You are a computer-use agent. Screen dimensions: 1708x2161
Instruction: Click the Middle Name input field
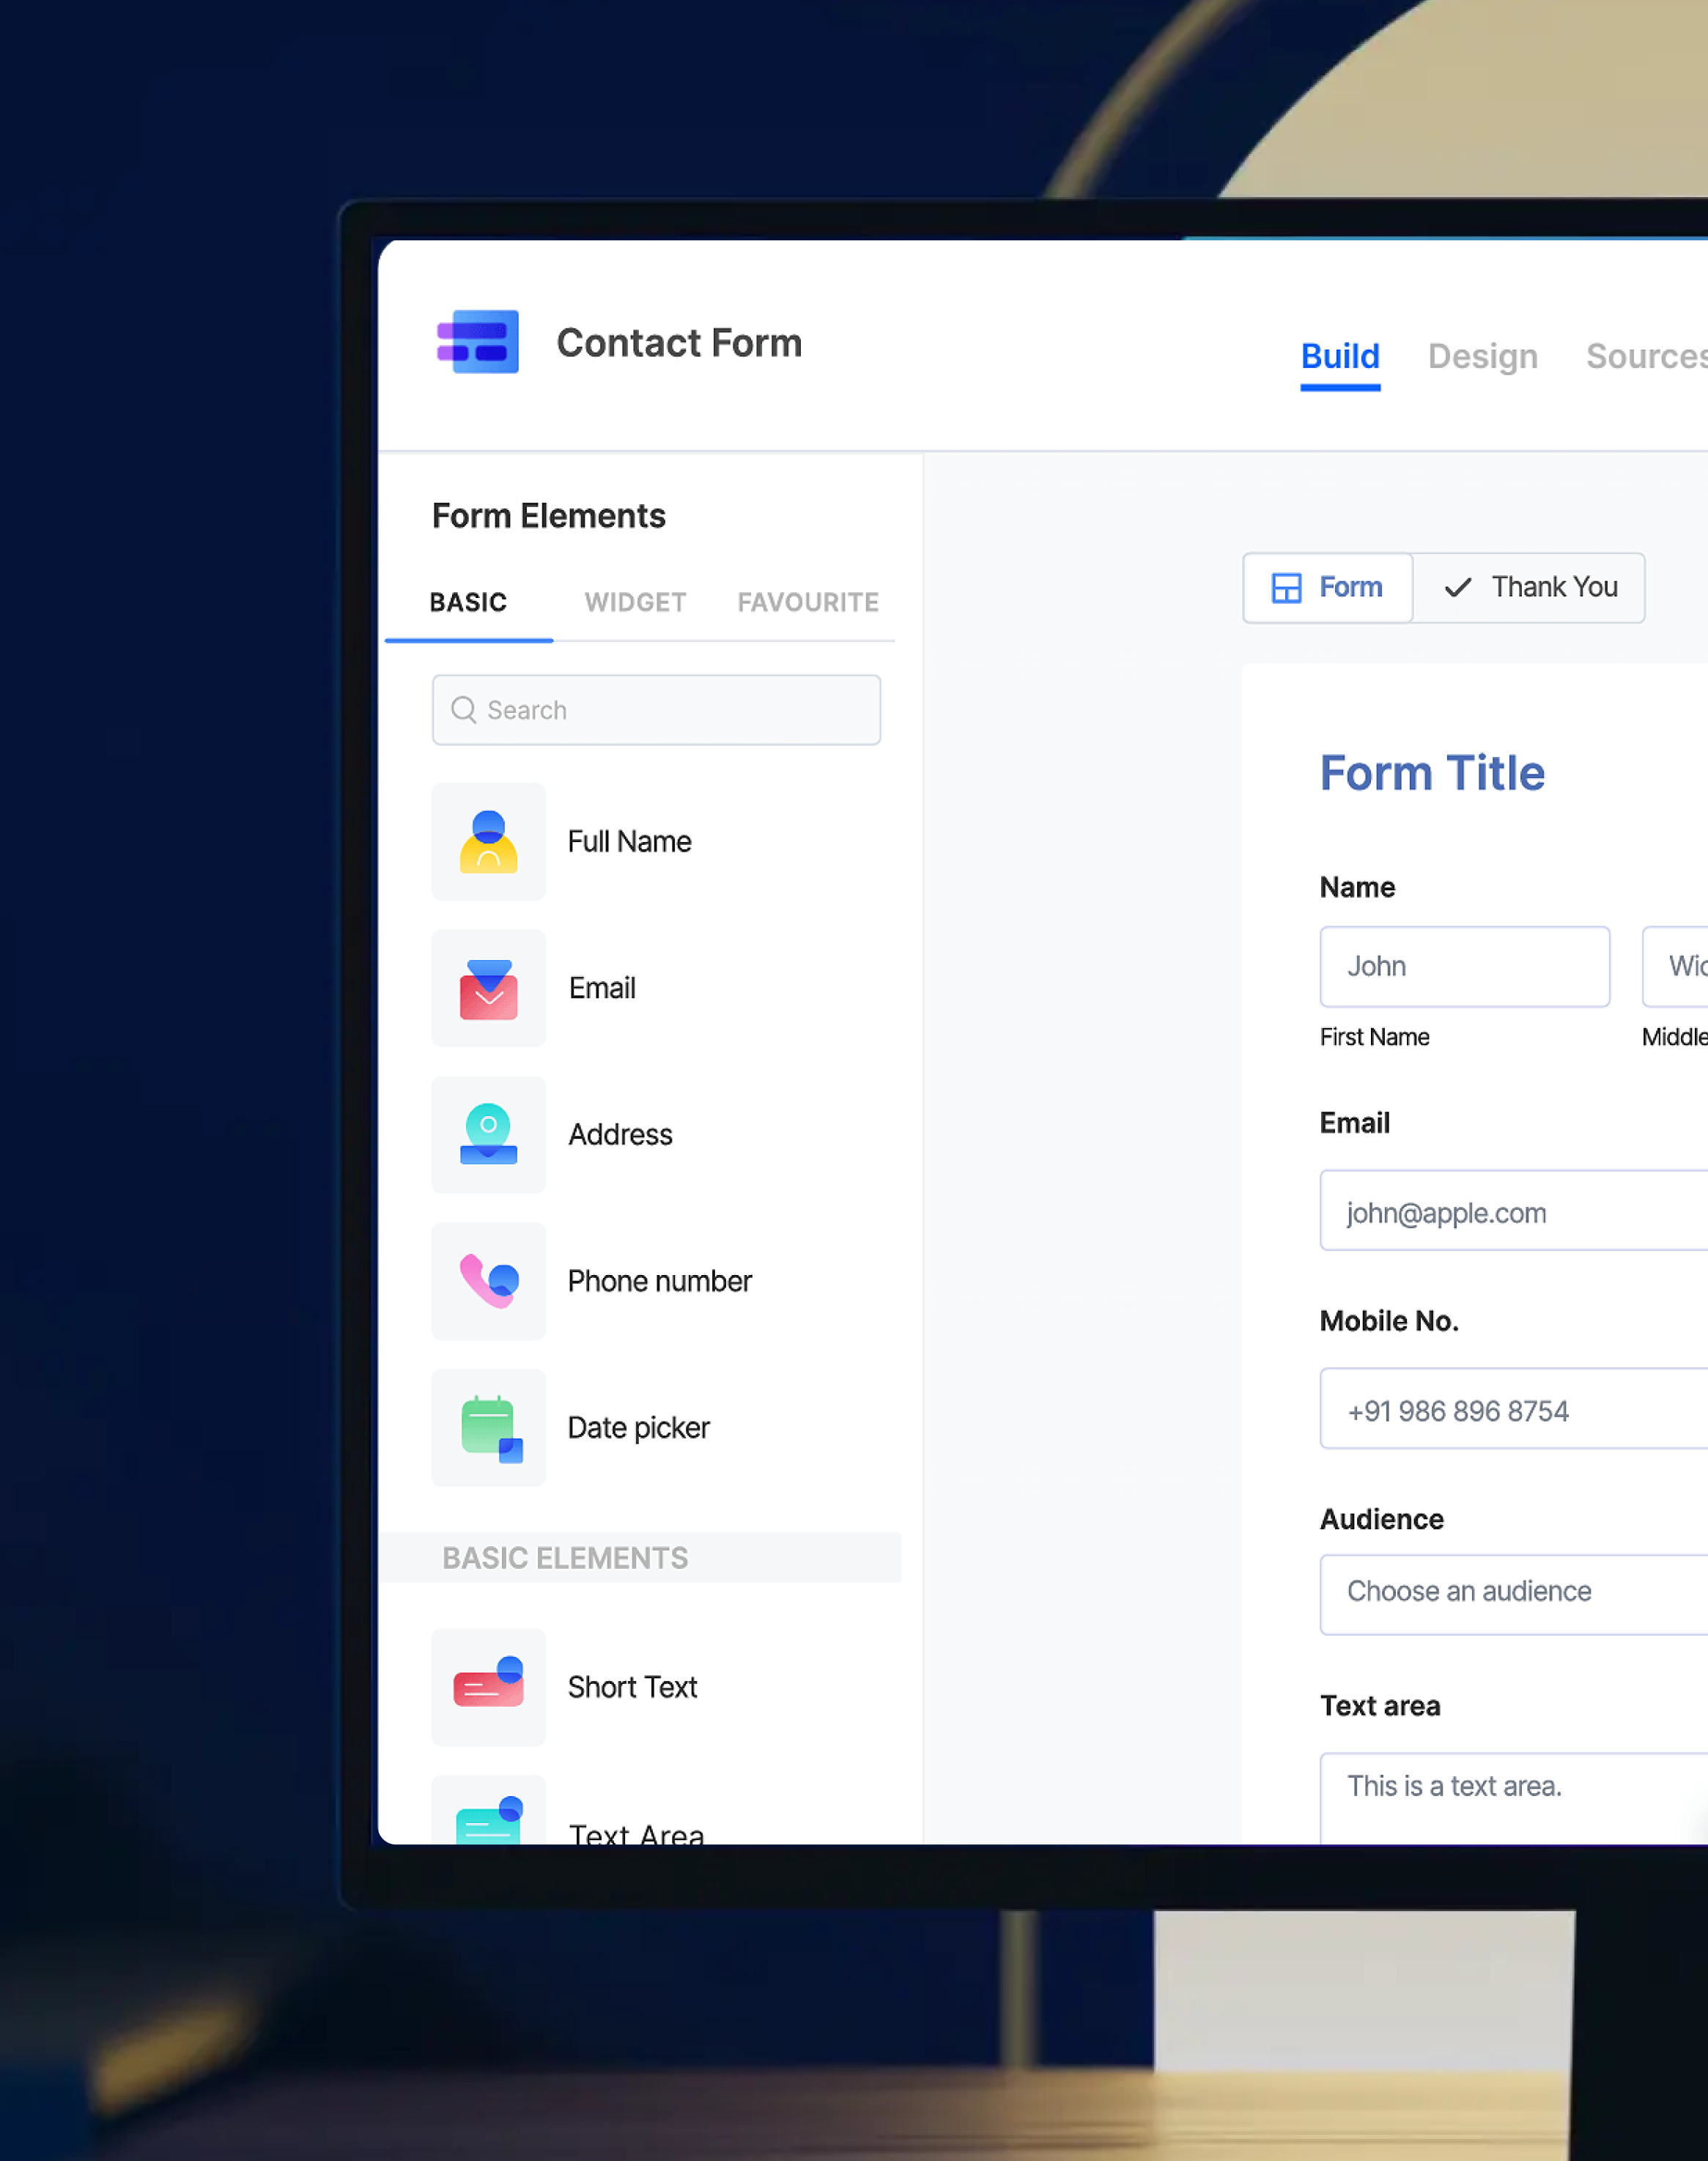tap(1675, 966)
